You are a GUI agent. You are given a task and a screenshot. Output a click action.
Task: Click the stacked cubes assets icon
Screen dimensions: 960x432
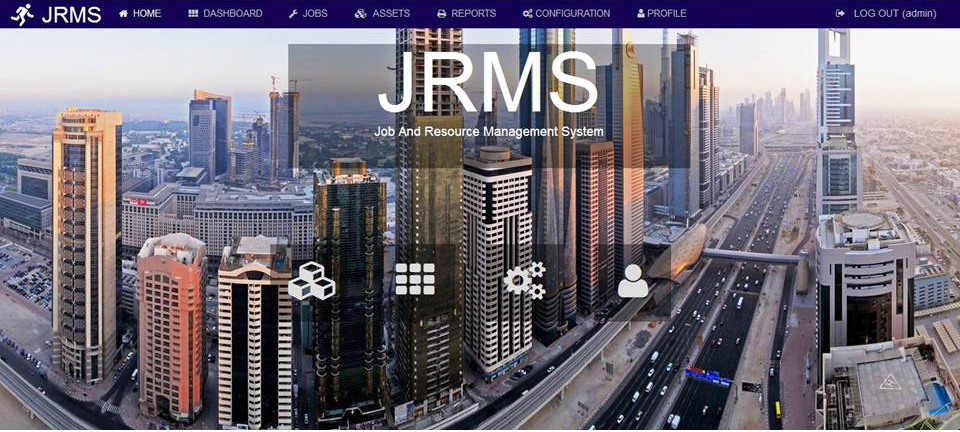point(312,281)
